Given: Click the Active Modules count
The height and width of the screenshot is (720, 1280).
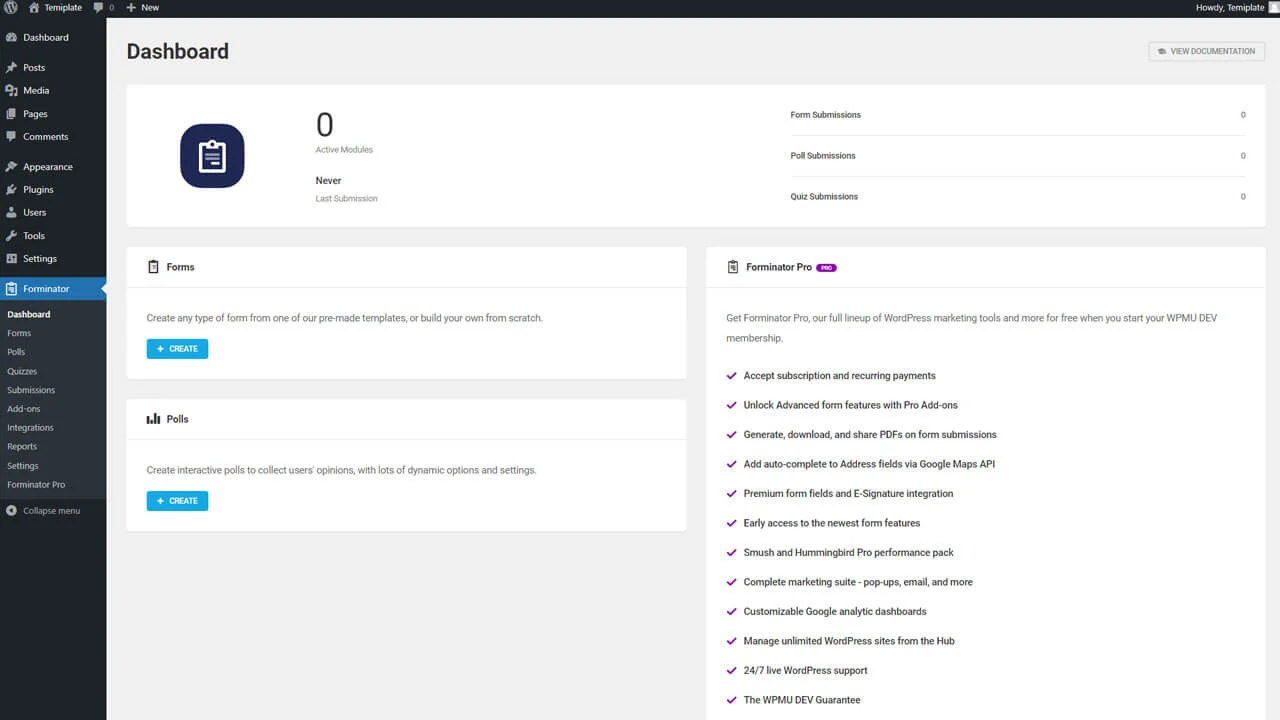Looking at the screenshot, I should tap(325, 125).
